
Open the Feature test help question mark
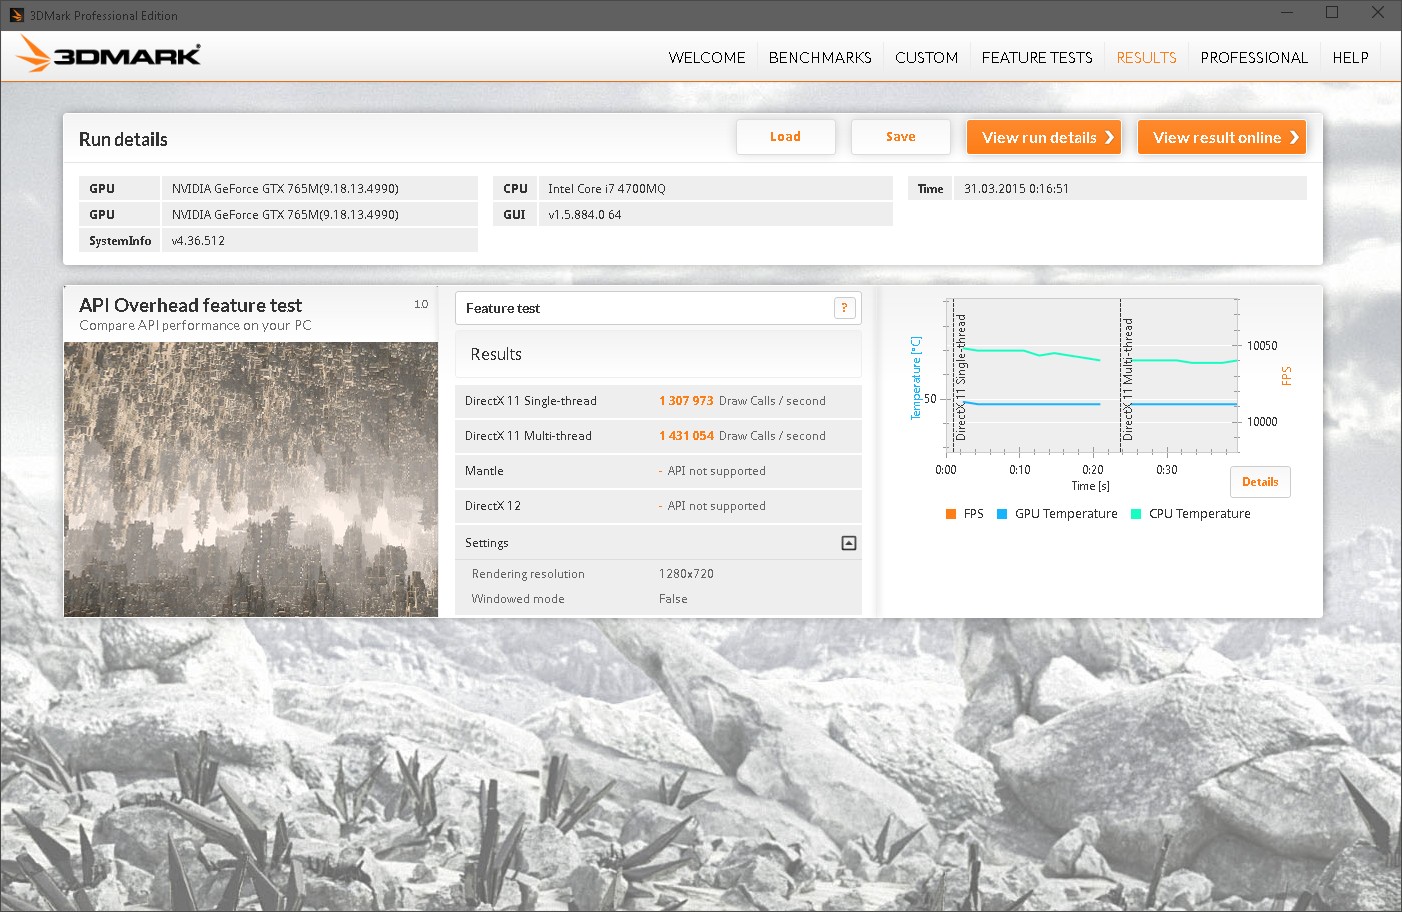point(844,308)
